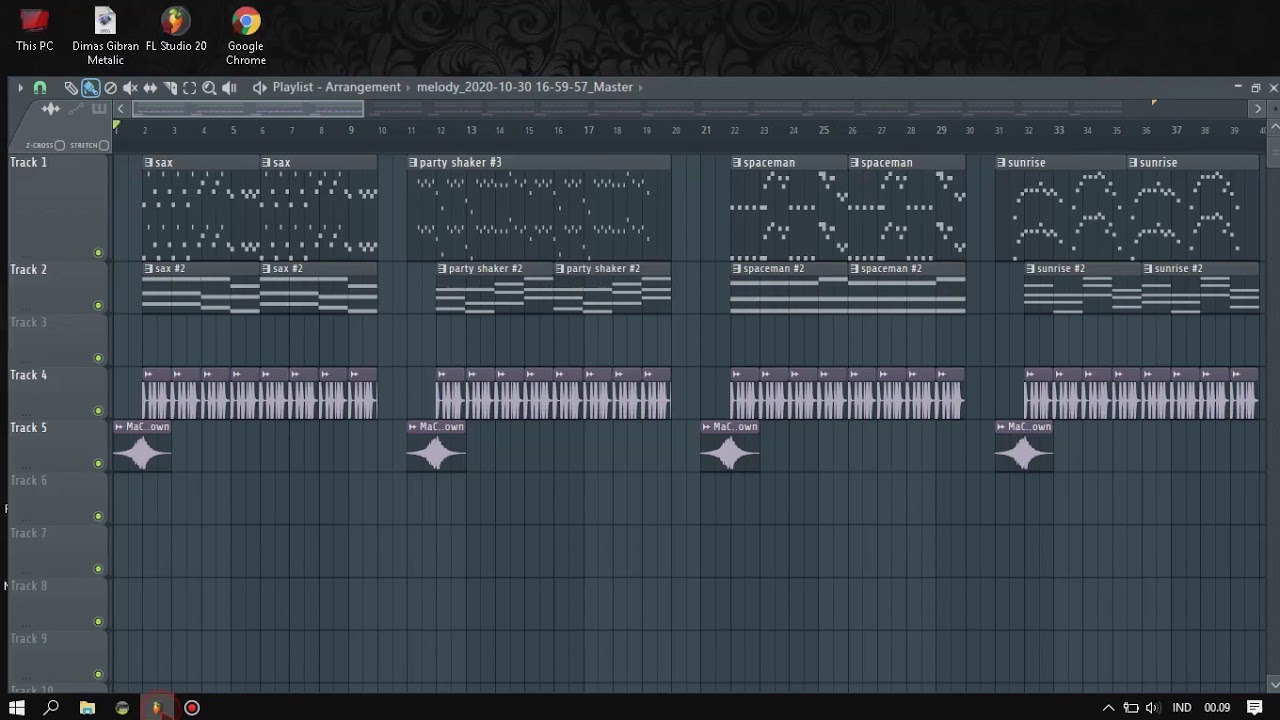Open the Windows Start menu

coord(17,708)
